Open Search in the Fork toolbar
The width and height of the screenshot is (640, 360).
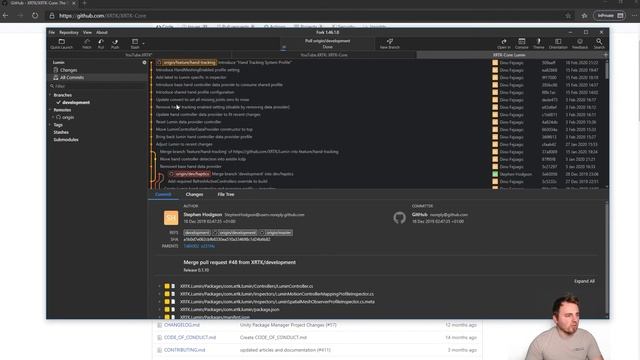599,44
